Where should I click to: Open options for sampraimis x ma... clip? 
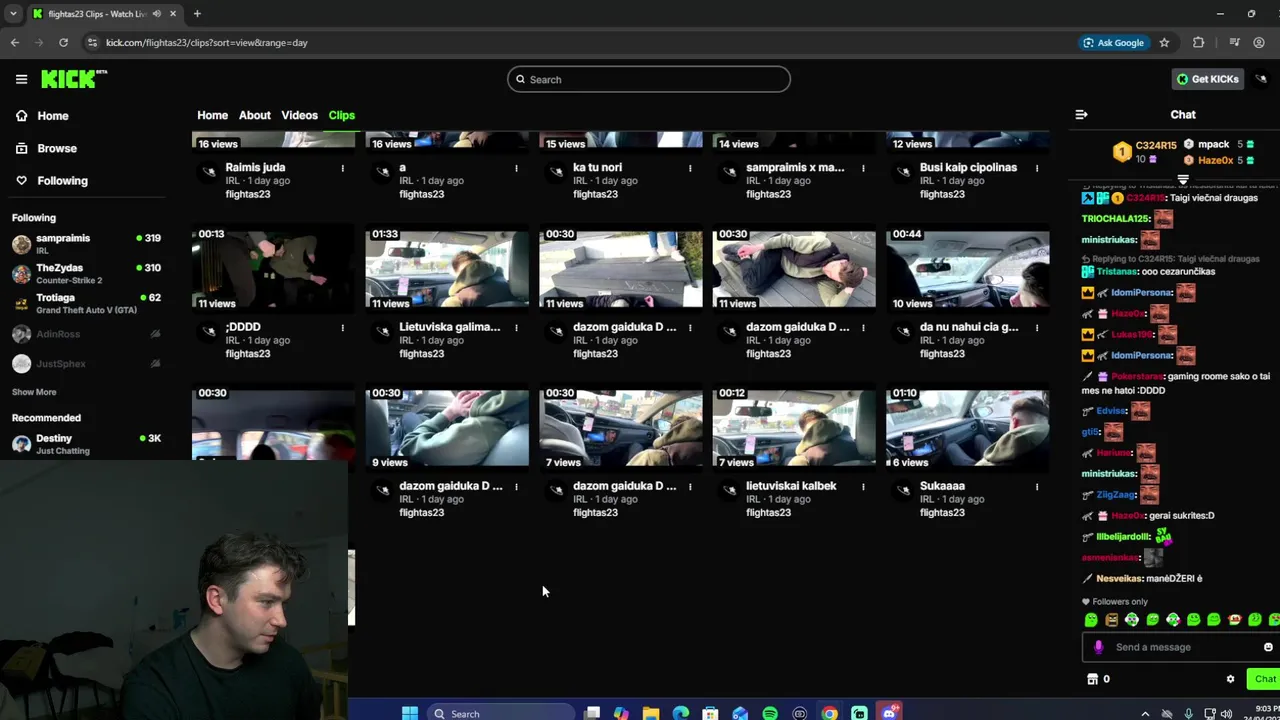coord(863,168)
